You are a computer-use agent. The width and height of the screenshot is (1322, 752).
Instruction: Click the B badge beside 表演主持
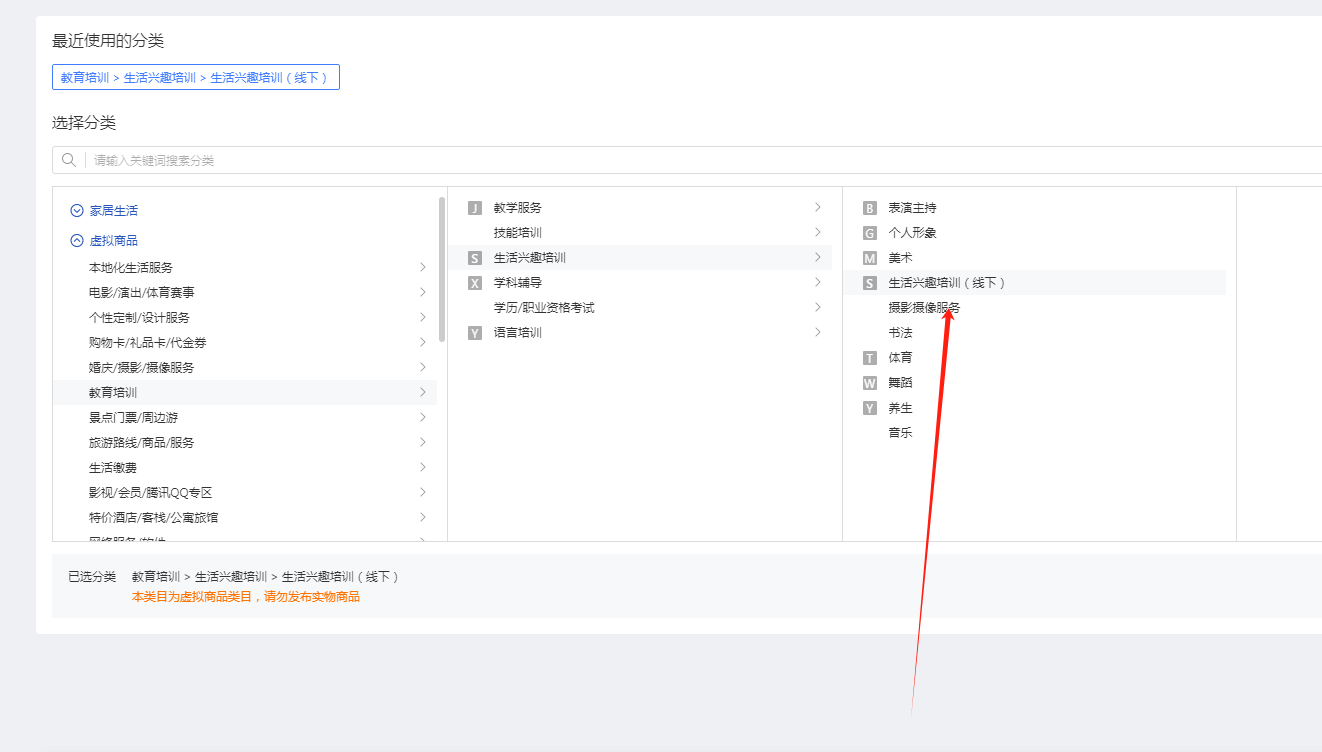pos(870,208)
